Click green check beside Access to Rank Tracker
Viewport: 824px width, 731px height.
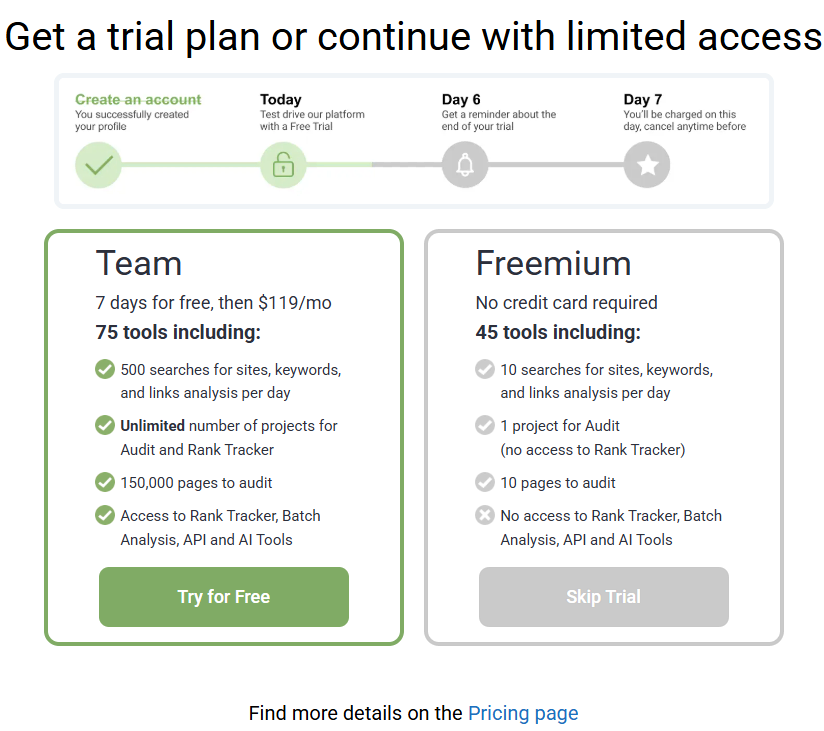pos(105,515)
